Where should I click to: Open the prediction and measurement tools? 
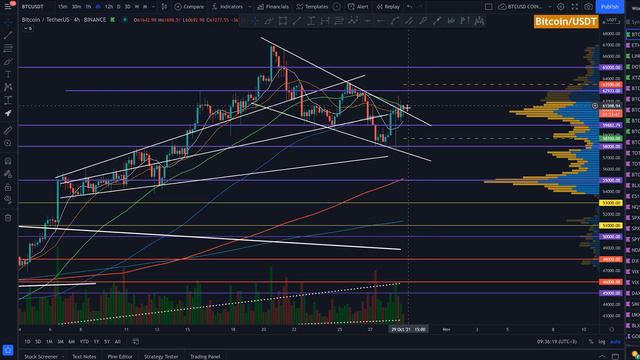click(x=8, y=100)
